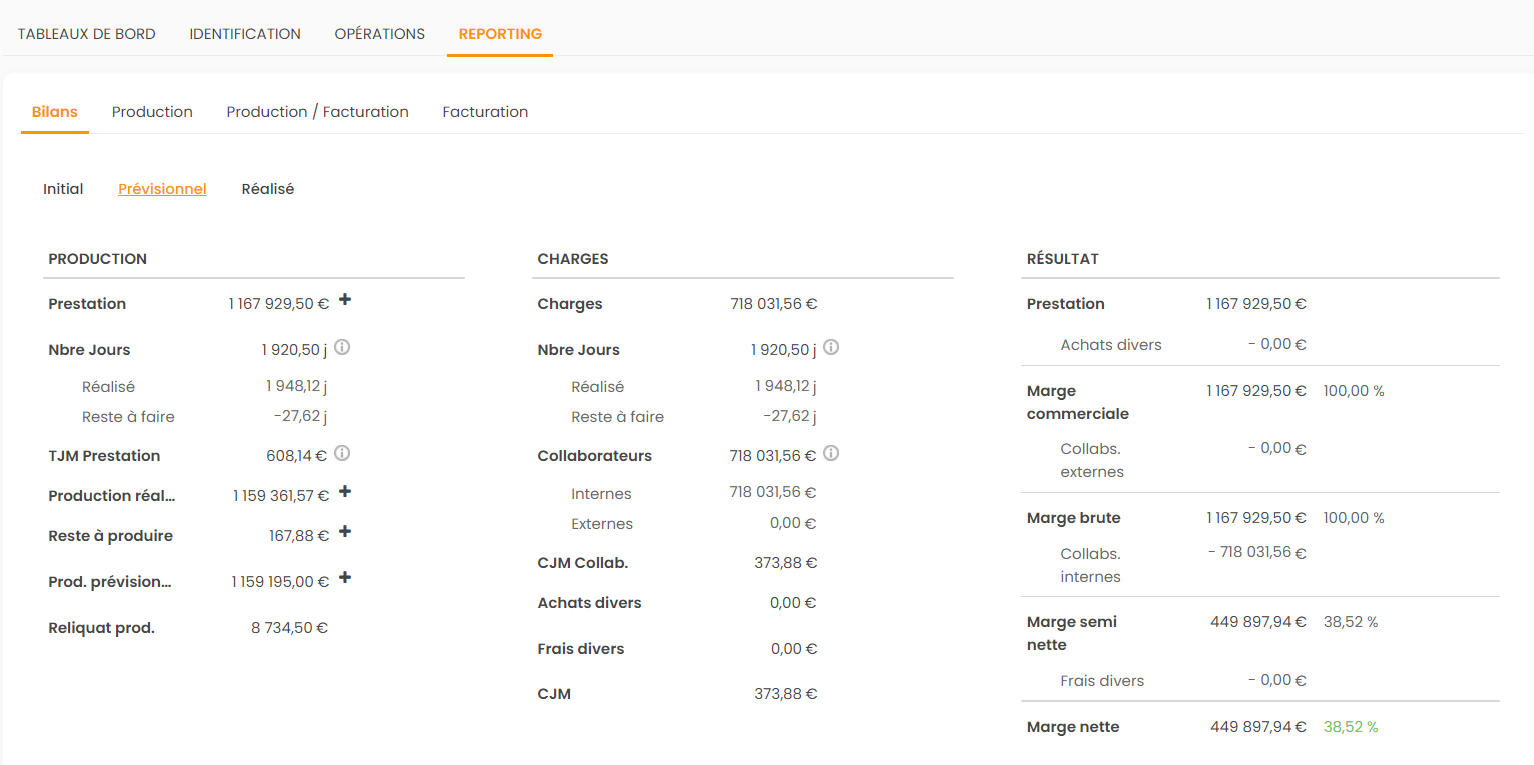Screen dimensions: 1534x765
Task: Show info for Nbre Jours under Charges
Action: tap(831, 347)
